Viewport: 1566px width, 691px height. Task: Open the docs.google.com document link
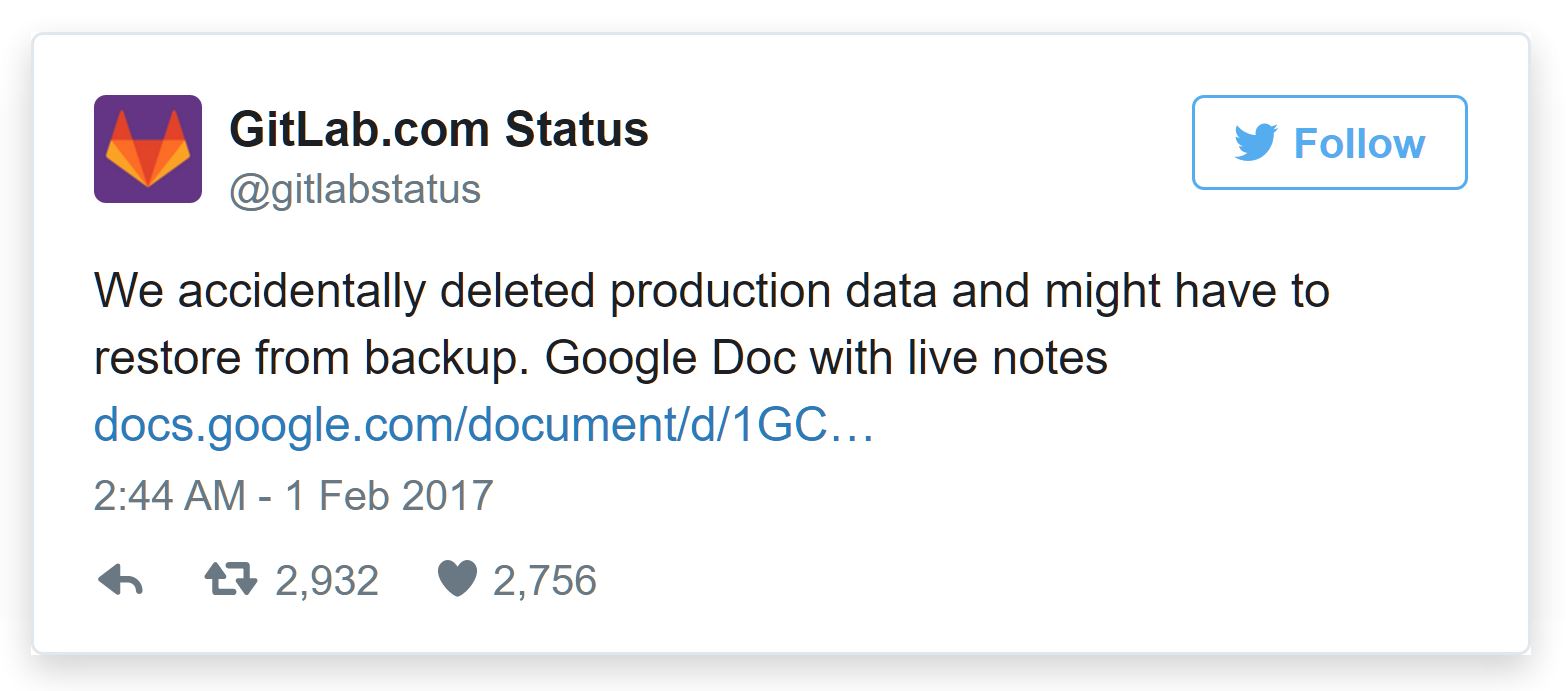(484, 426)
